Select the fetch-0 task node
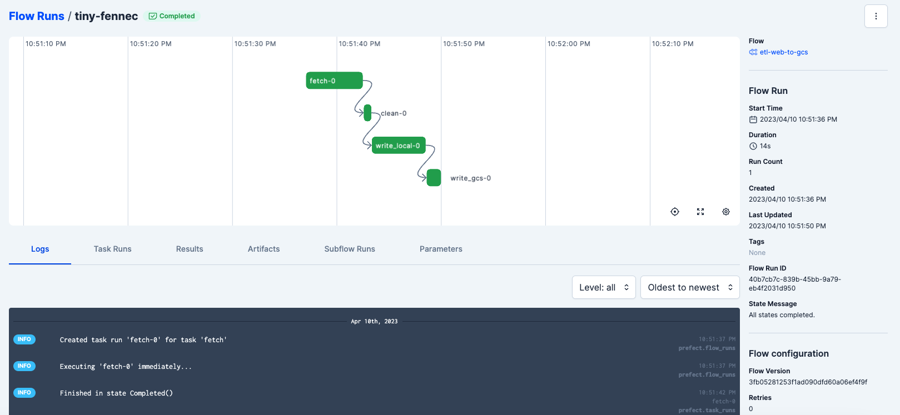 pos(334,81)
